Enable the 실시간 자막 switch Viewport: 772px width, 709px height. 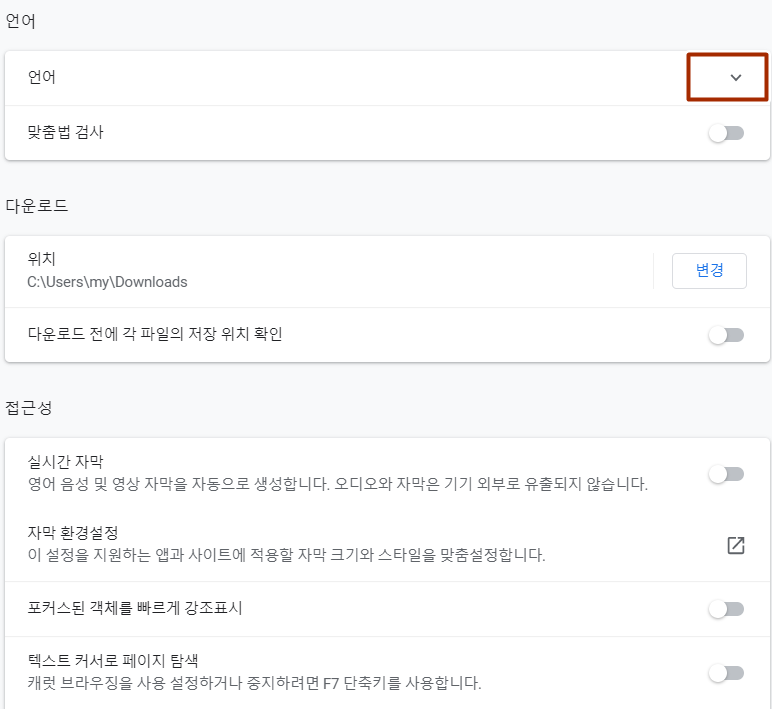pos(726,474)
